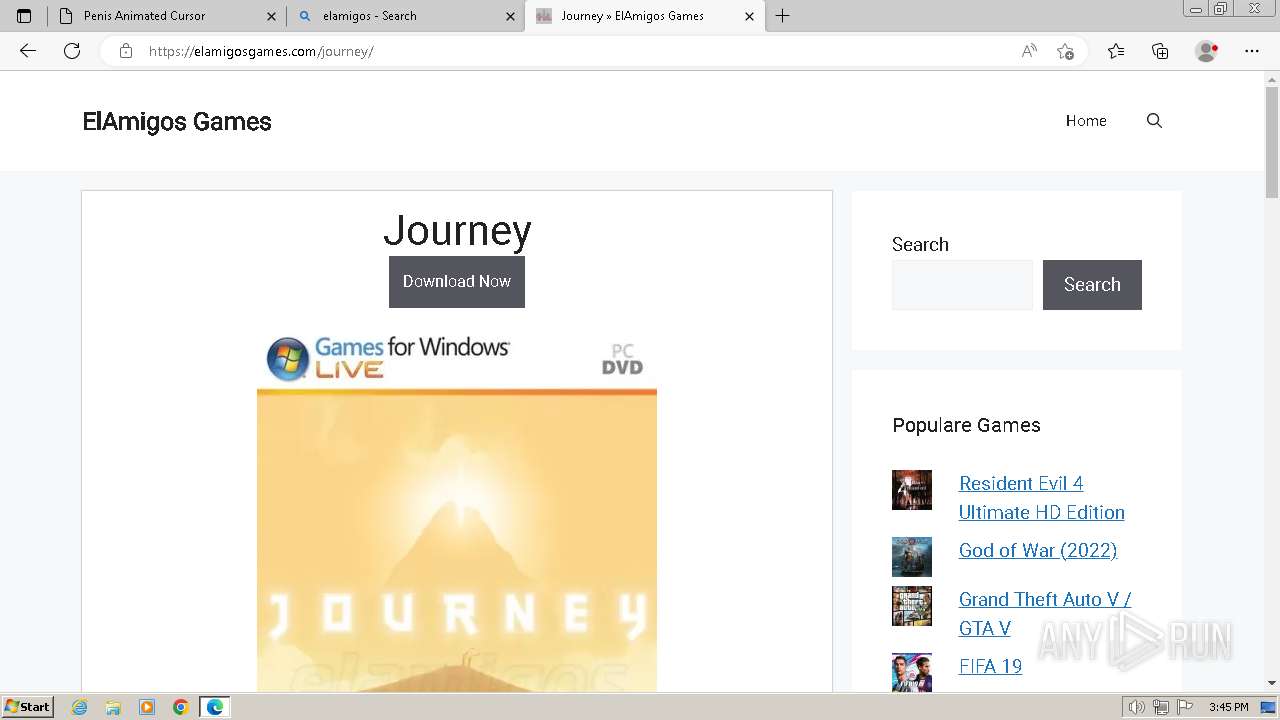Click the sidebar Search button

coord(1092,285)
